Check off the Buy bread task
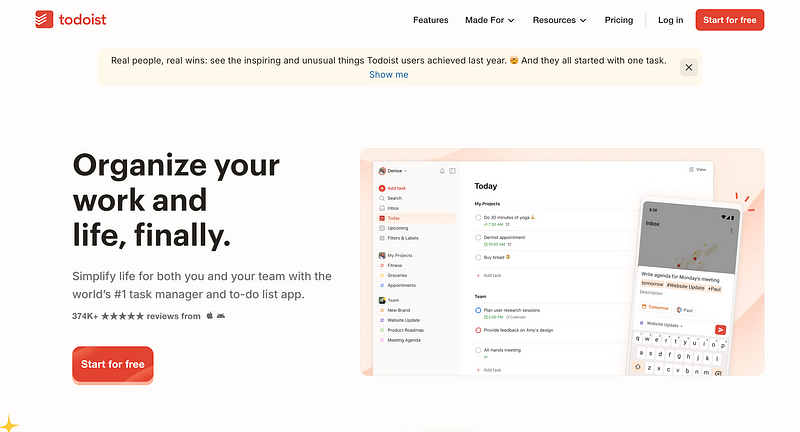This screenshot has width=800, height=432. click(478, 258)
